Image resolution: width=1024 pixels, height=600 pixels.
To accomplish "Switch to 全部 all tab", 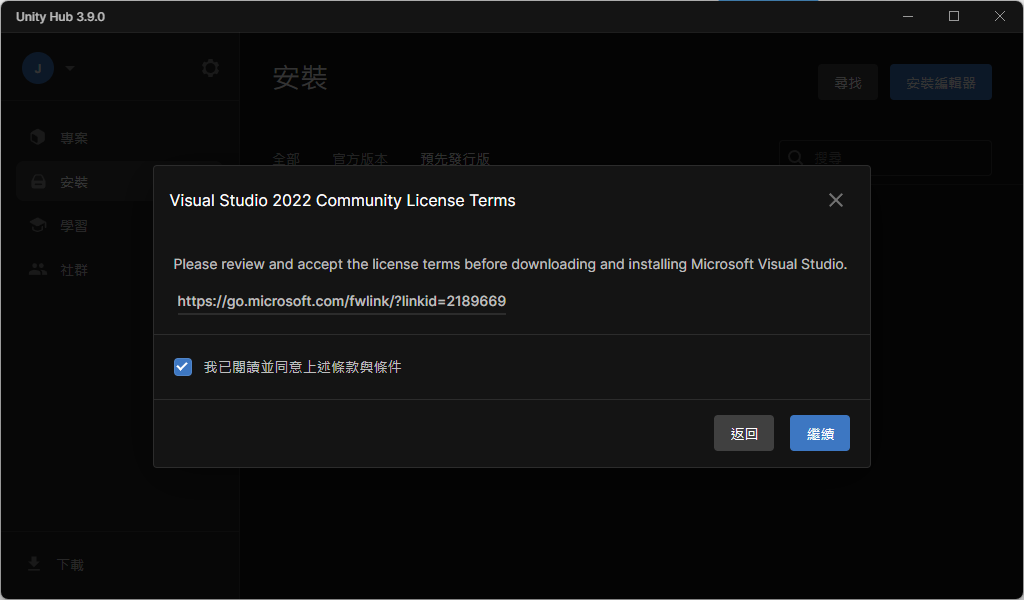I will 286,159.
